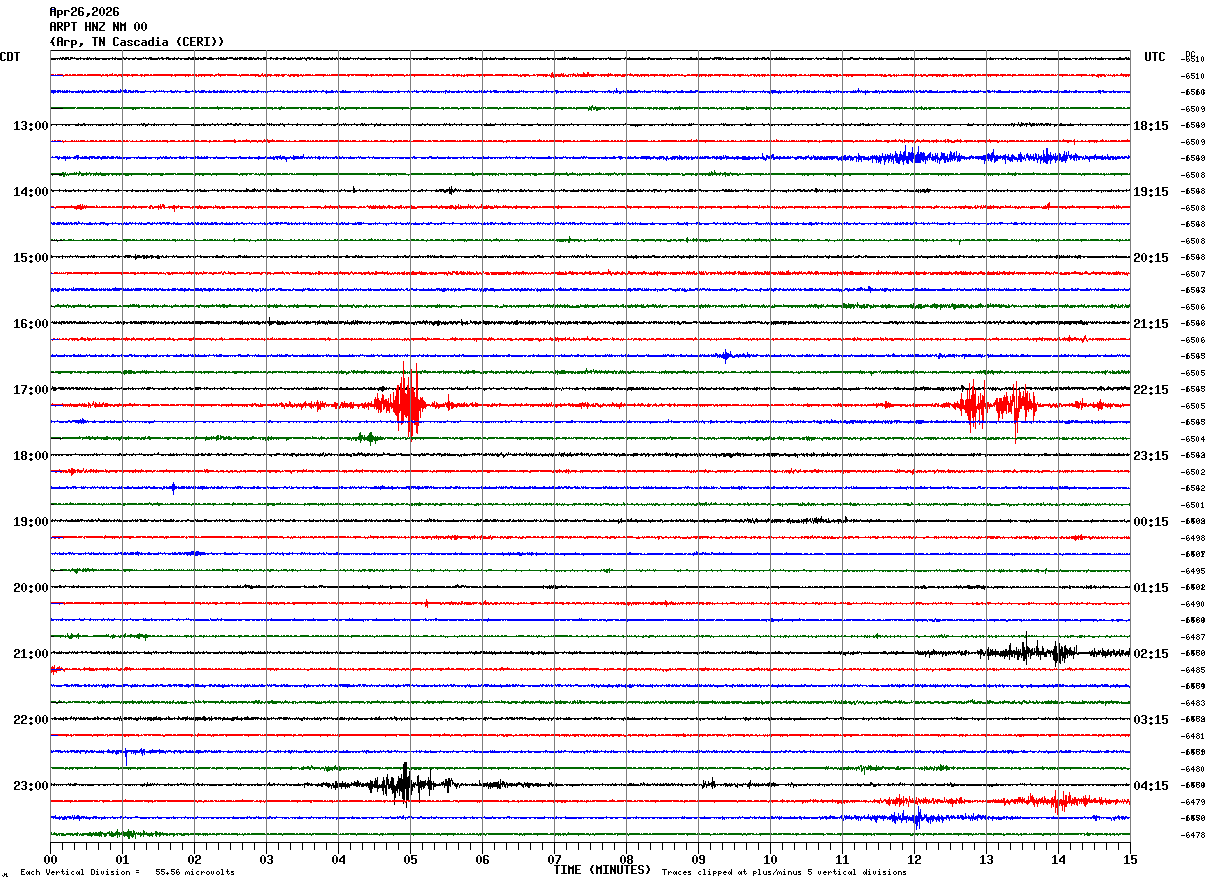This screenshot has height=886, width=1210.
Task: Click the DC offset value -6504
Action: tap(1194, 439)
